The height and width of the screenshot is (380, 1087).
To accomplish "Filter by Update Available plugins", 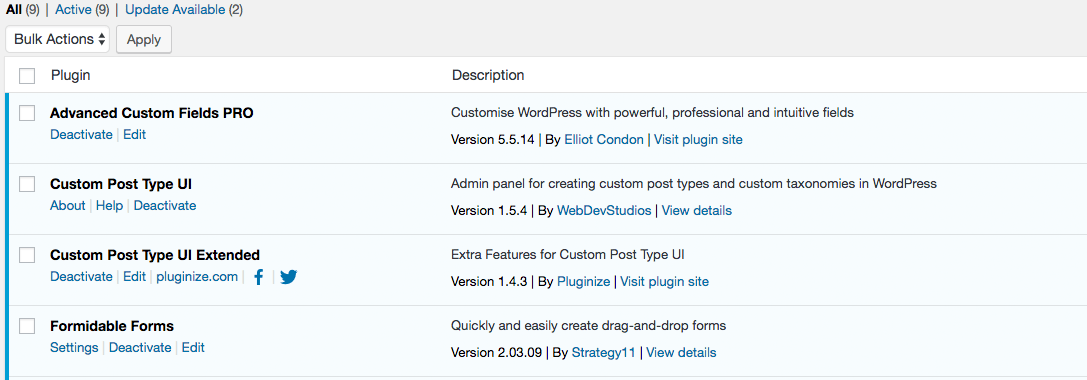I will tap(175, 10).
